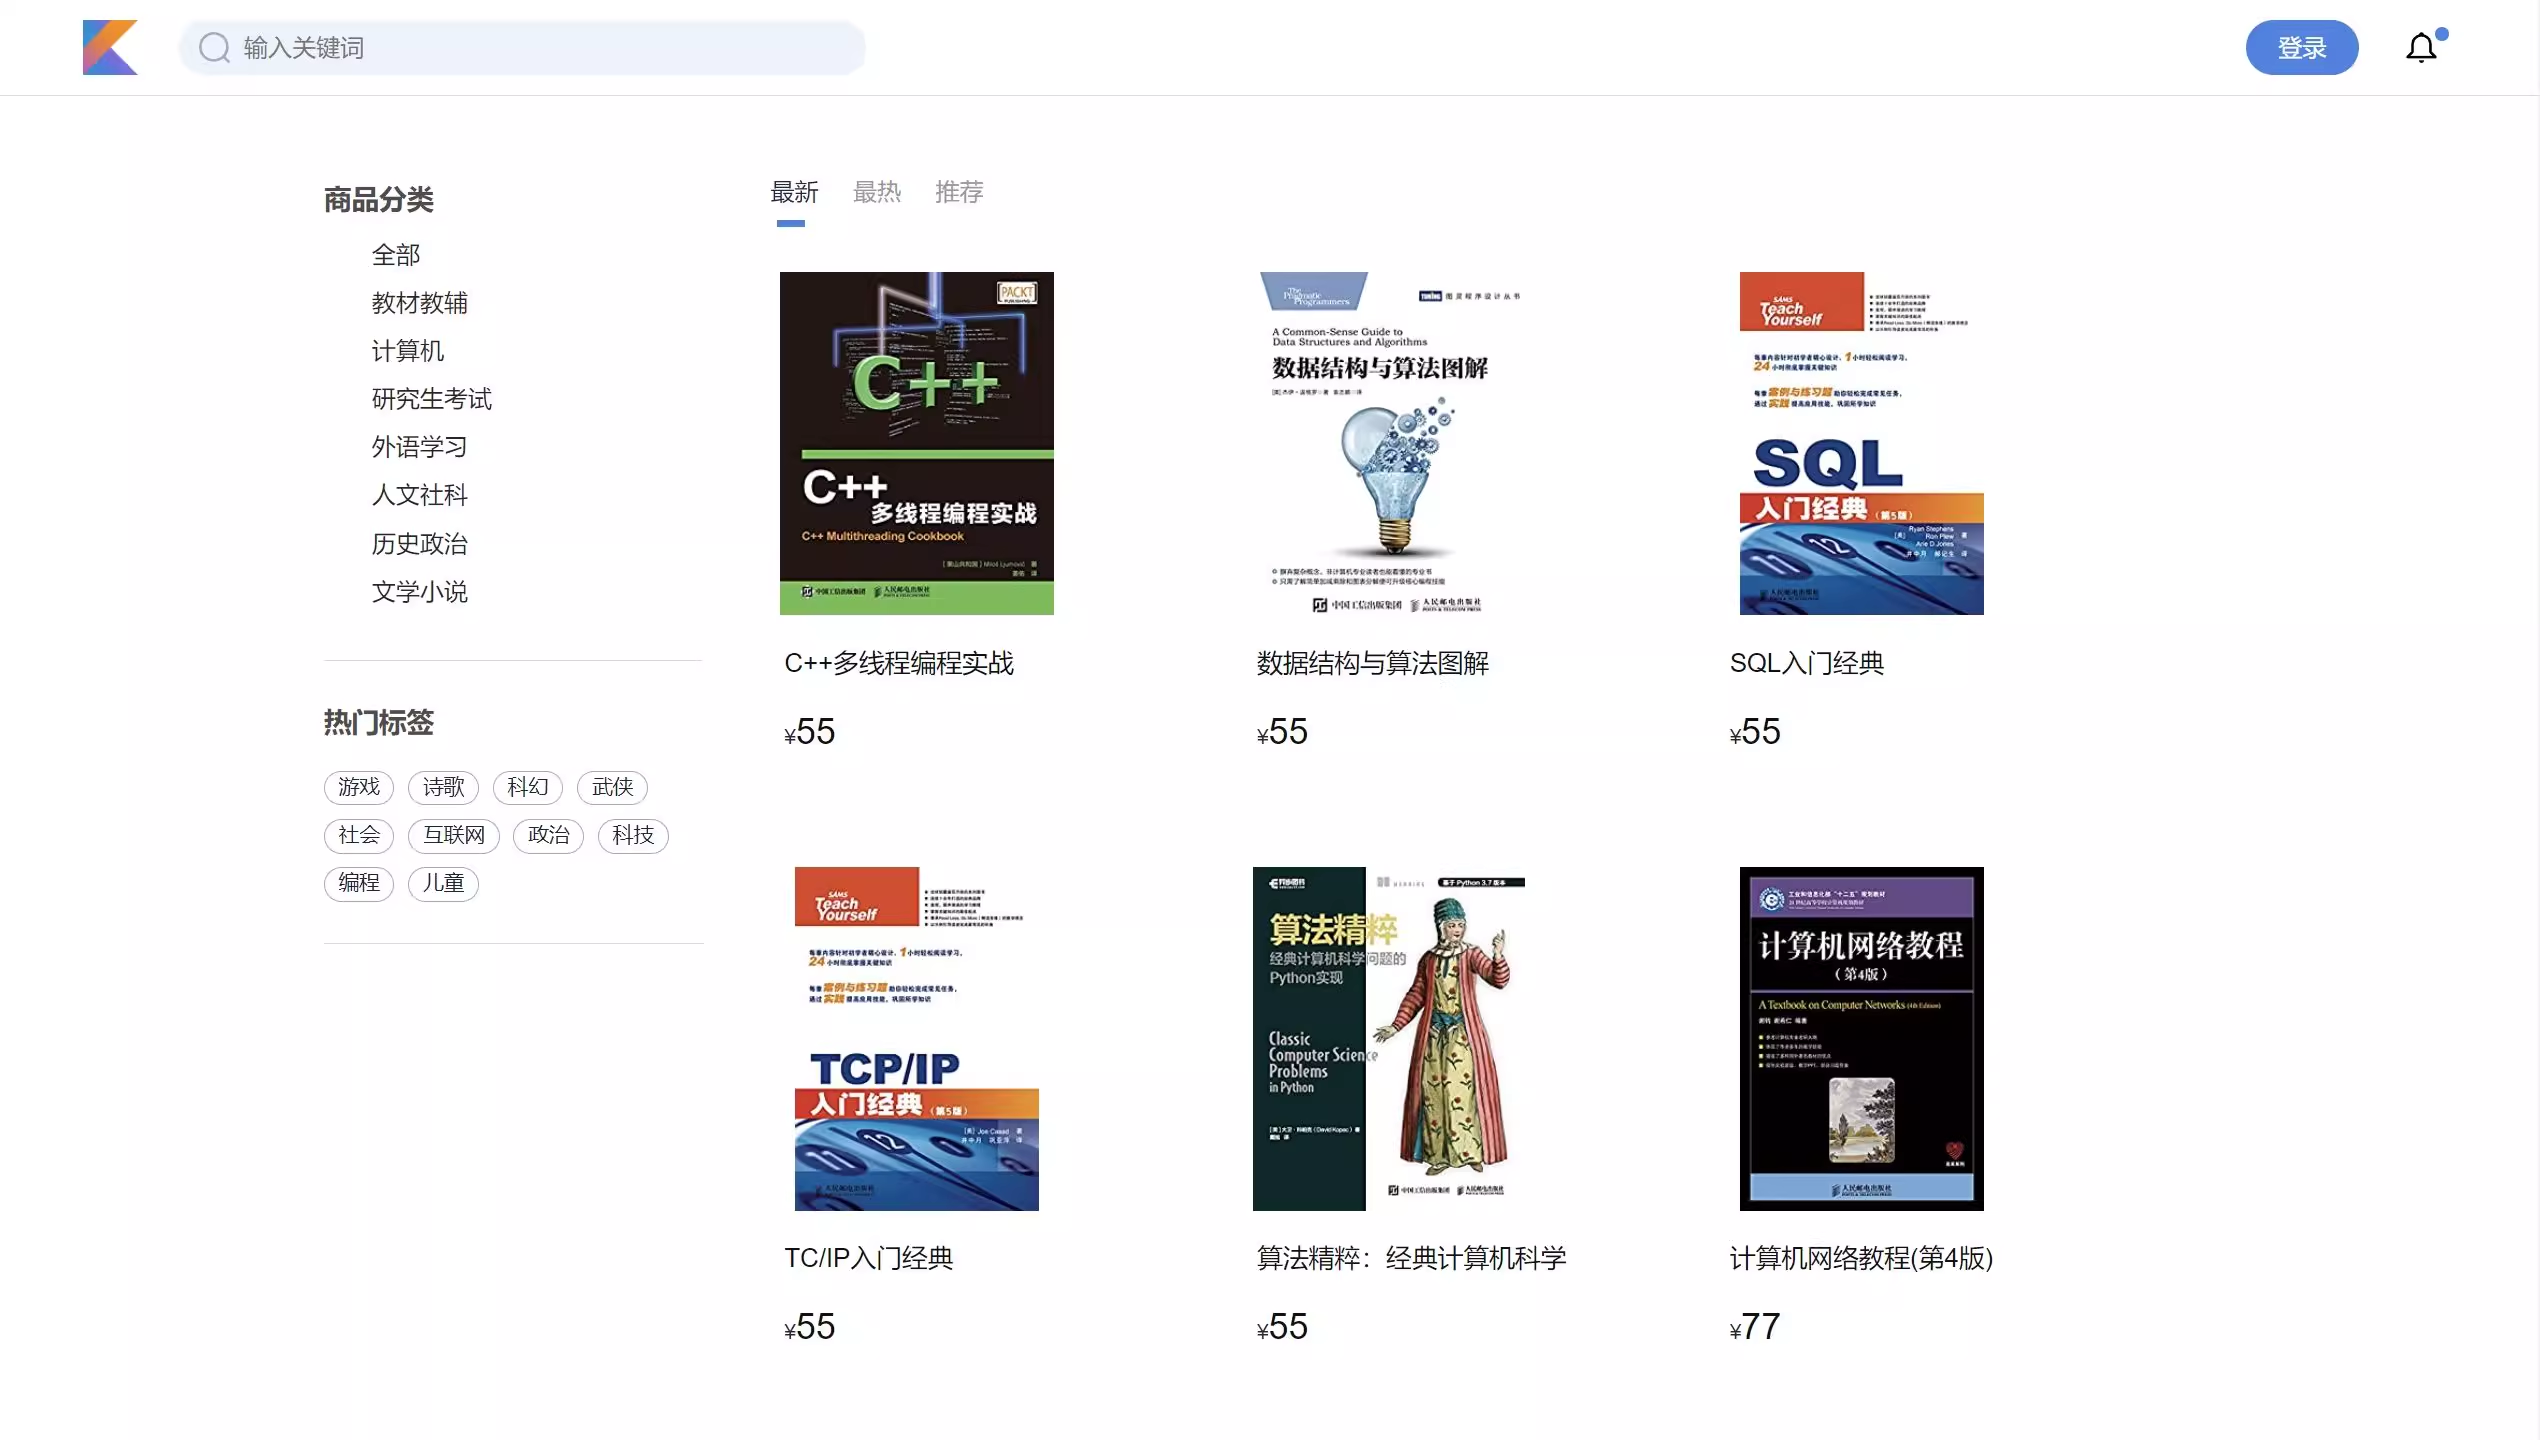The height and width of the screenshot is (1440, 2540).
Task: Select the 文学小说 category
Action: [x=420, y=592]
